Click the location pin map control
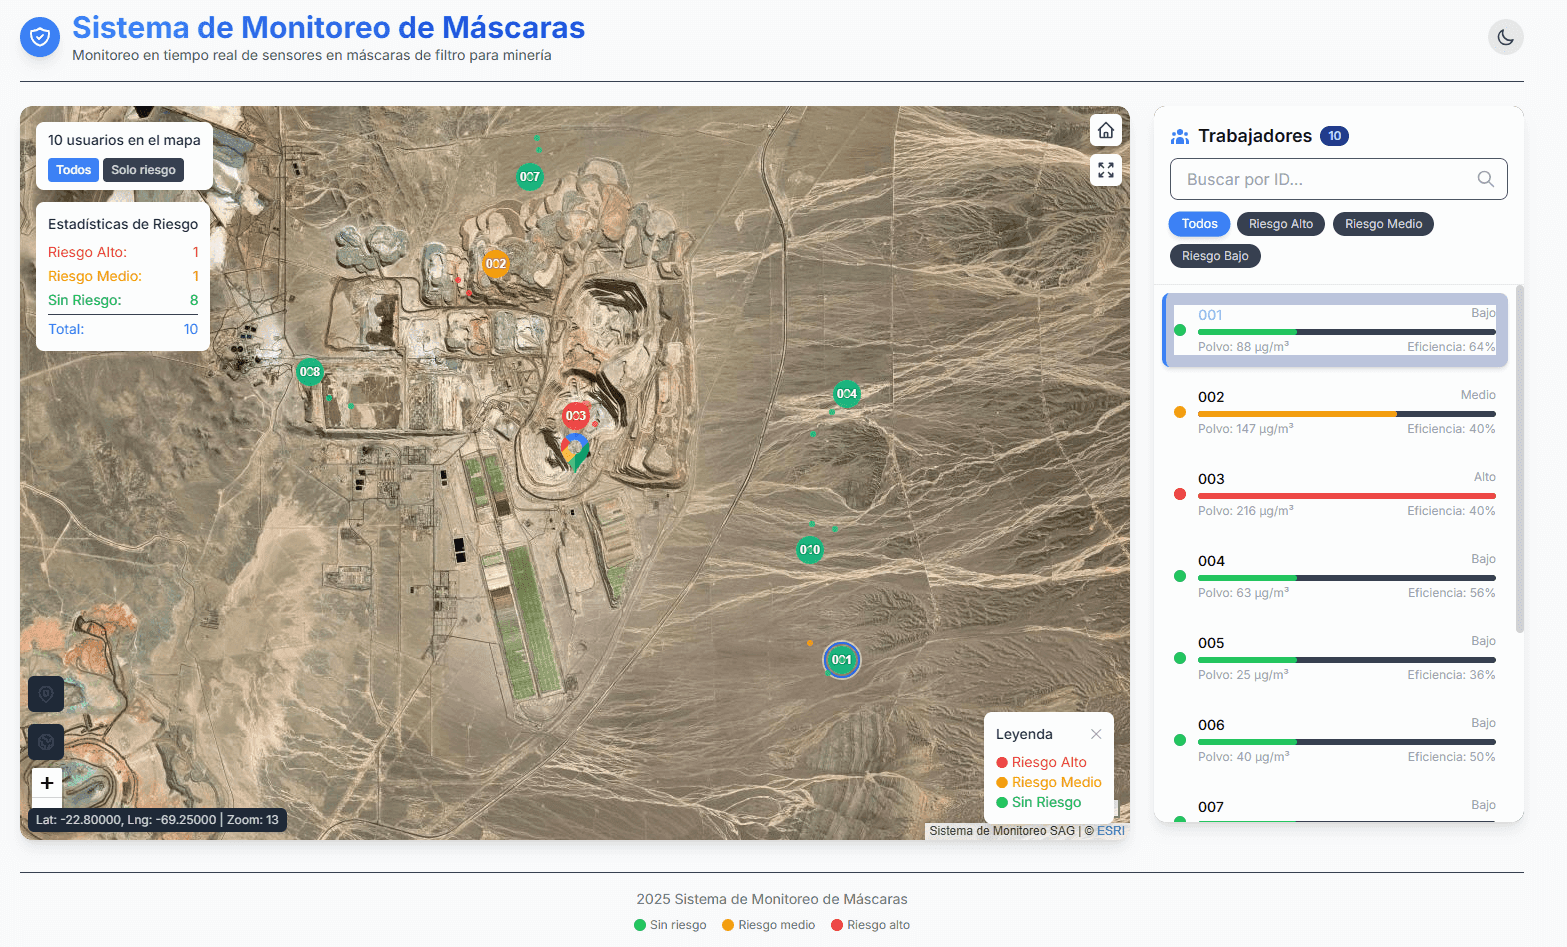Image resolution: width=1567 pixels, height=947 pixels. coord(46,694)
